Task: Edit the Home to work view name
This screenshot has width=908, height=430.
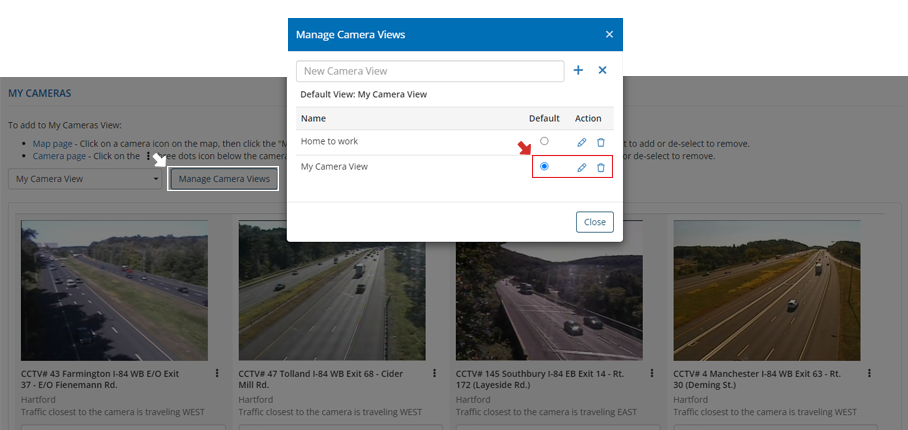Action: [582, 142]
